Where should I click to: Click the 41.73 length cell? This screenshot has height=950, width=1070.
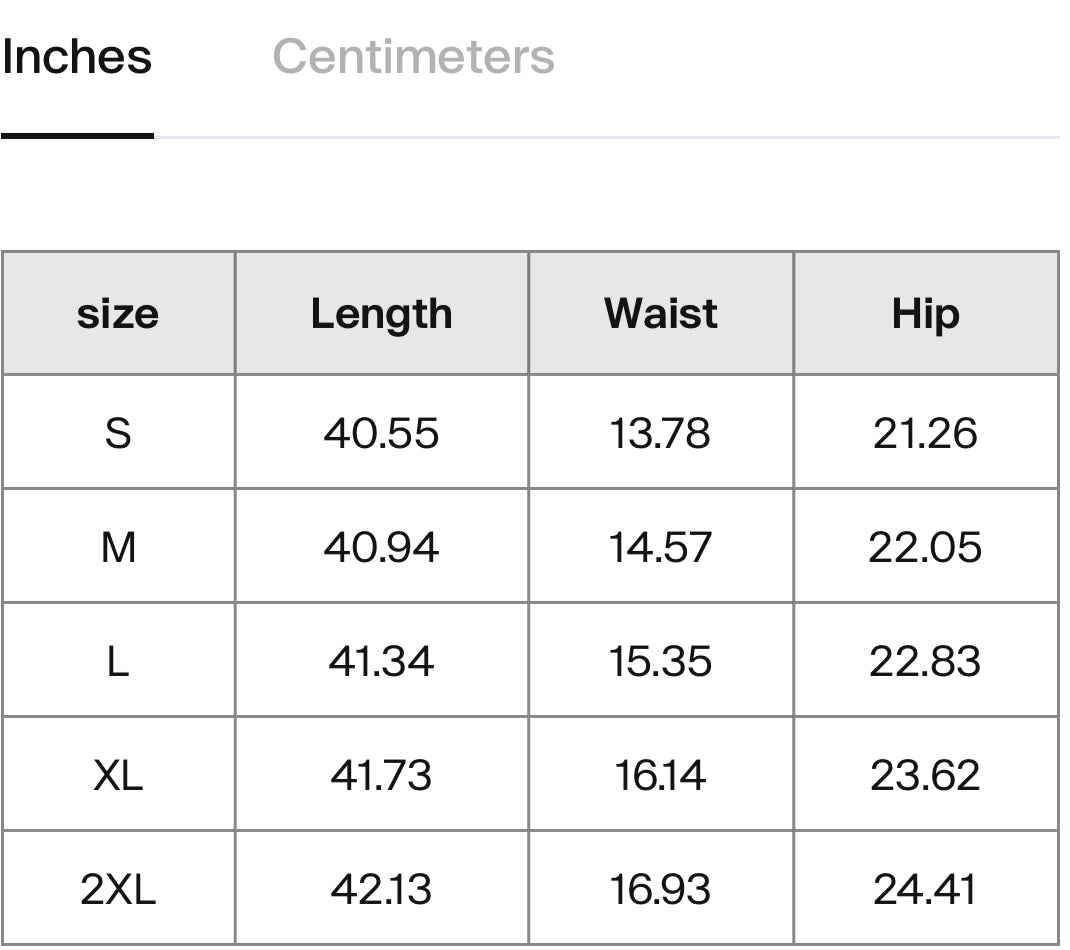(x=382, y=775)
